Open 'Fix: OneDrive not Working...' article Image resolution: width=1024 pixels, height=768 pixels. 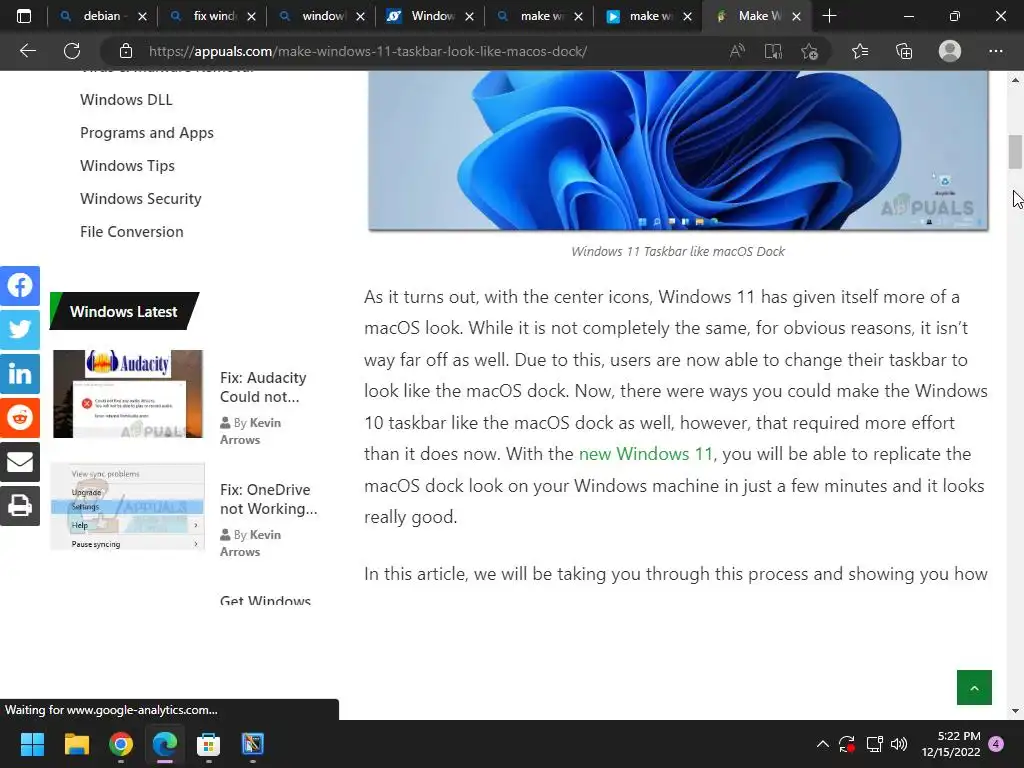point(268,499)
